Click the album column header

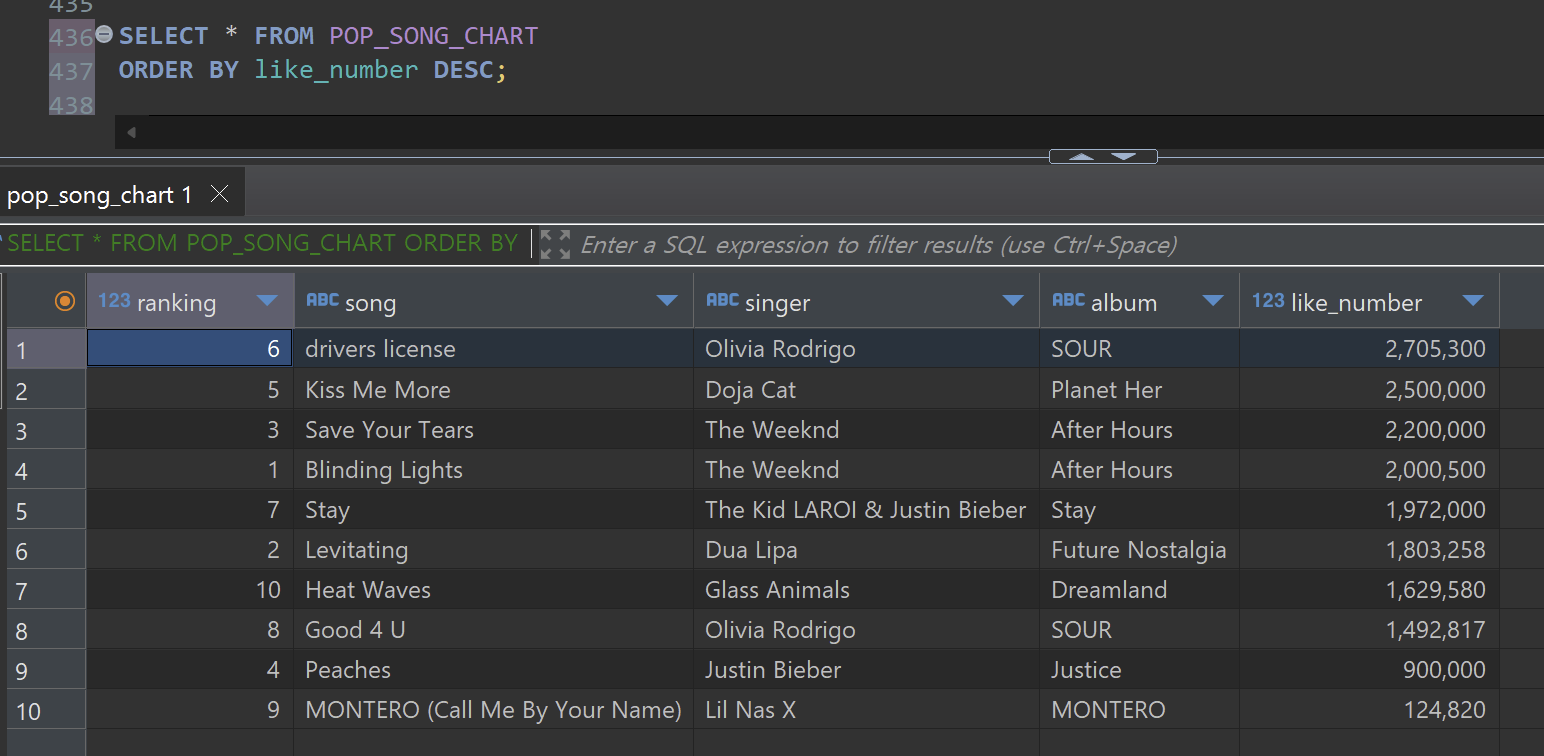[x=1139, y=301]
